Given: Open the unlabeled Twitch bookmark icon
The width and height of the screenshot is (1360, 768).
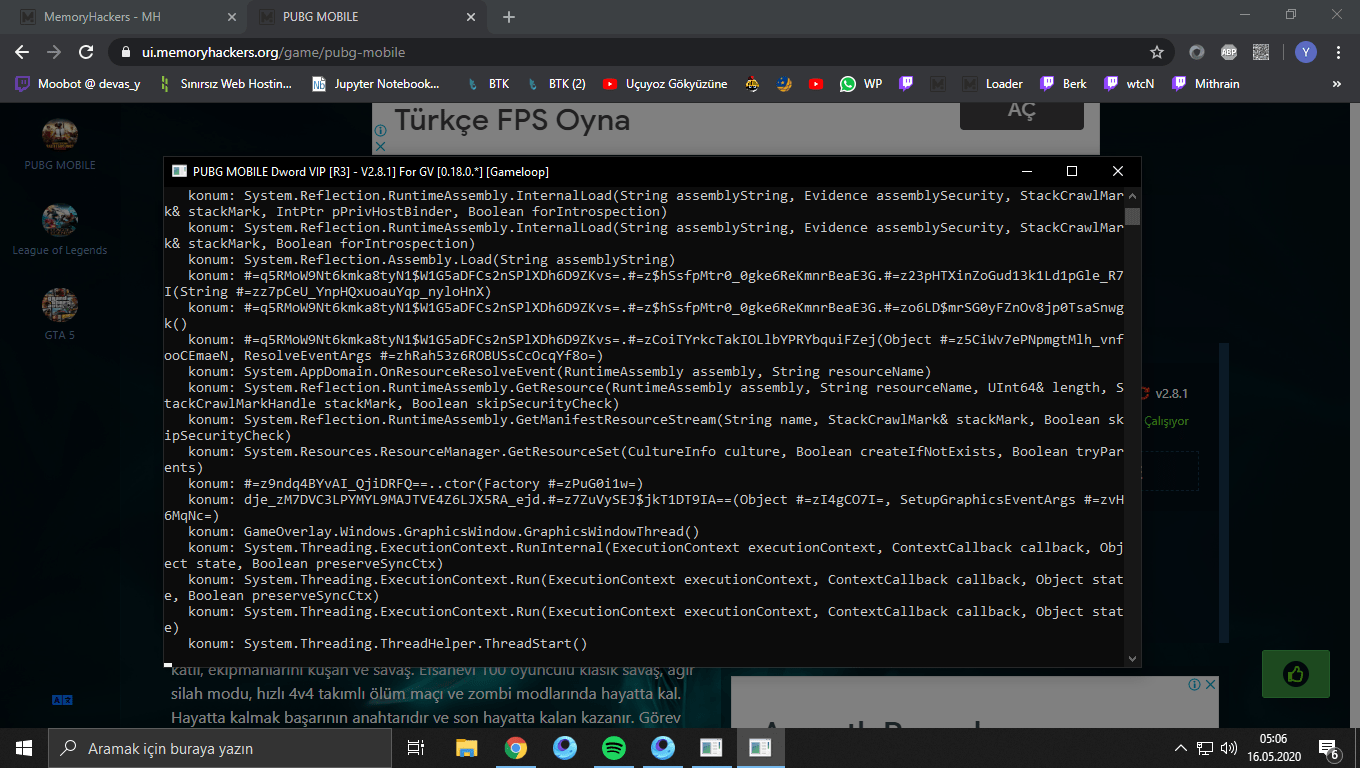Looking at the screenshot, I should (x=906, y=84).
